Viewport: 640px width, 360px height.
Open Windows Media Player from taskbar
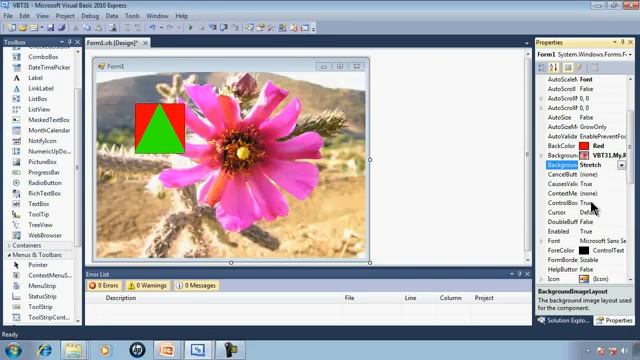click(104, 350)
